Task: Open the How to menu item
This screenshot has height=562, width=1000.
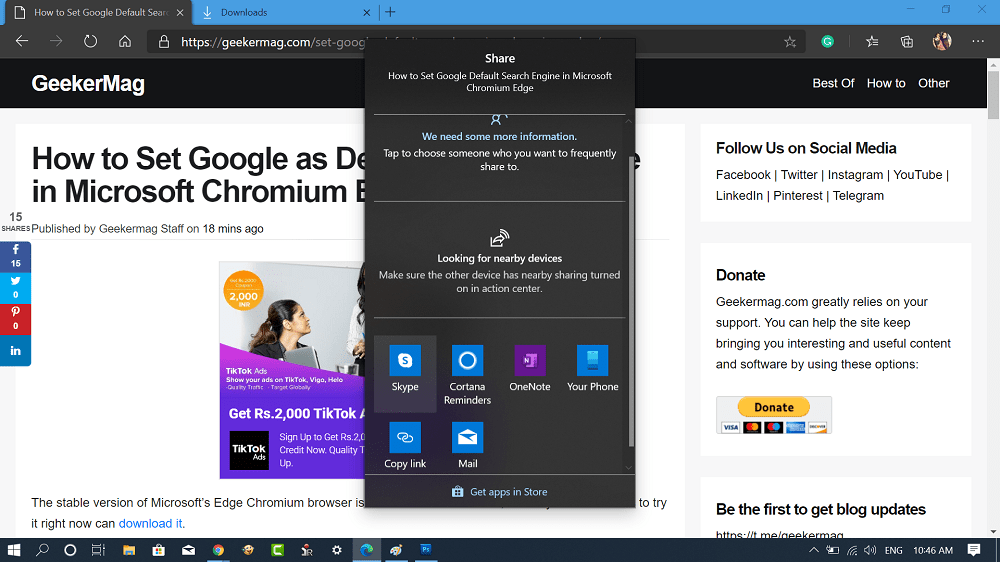Action: click(x=886, y=83)
